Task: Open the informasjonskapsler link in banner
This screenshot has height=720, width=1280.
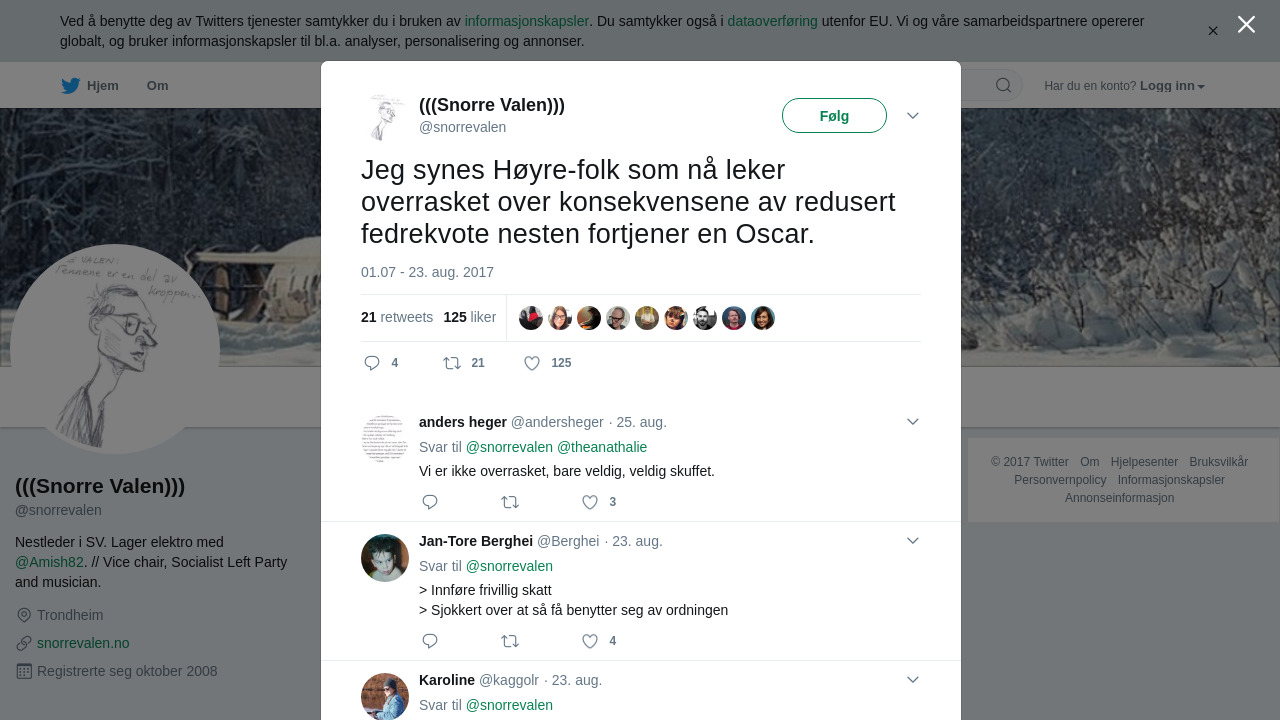Action: (x=526, y=21)
